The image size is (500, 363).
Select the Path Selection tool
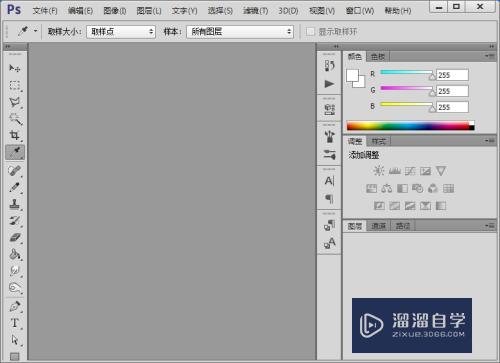[x=15, y=340]
